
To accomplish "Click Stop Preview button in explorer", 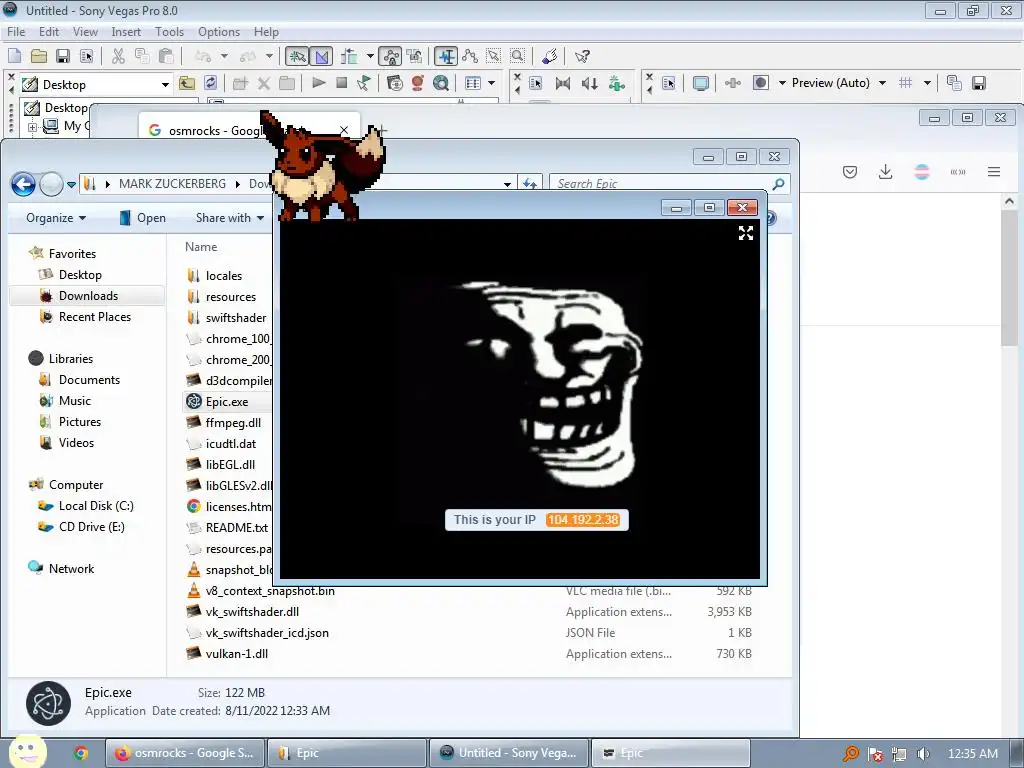I will (x=341, y=83).
